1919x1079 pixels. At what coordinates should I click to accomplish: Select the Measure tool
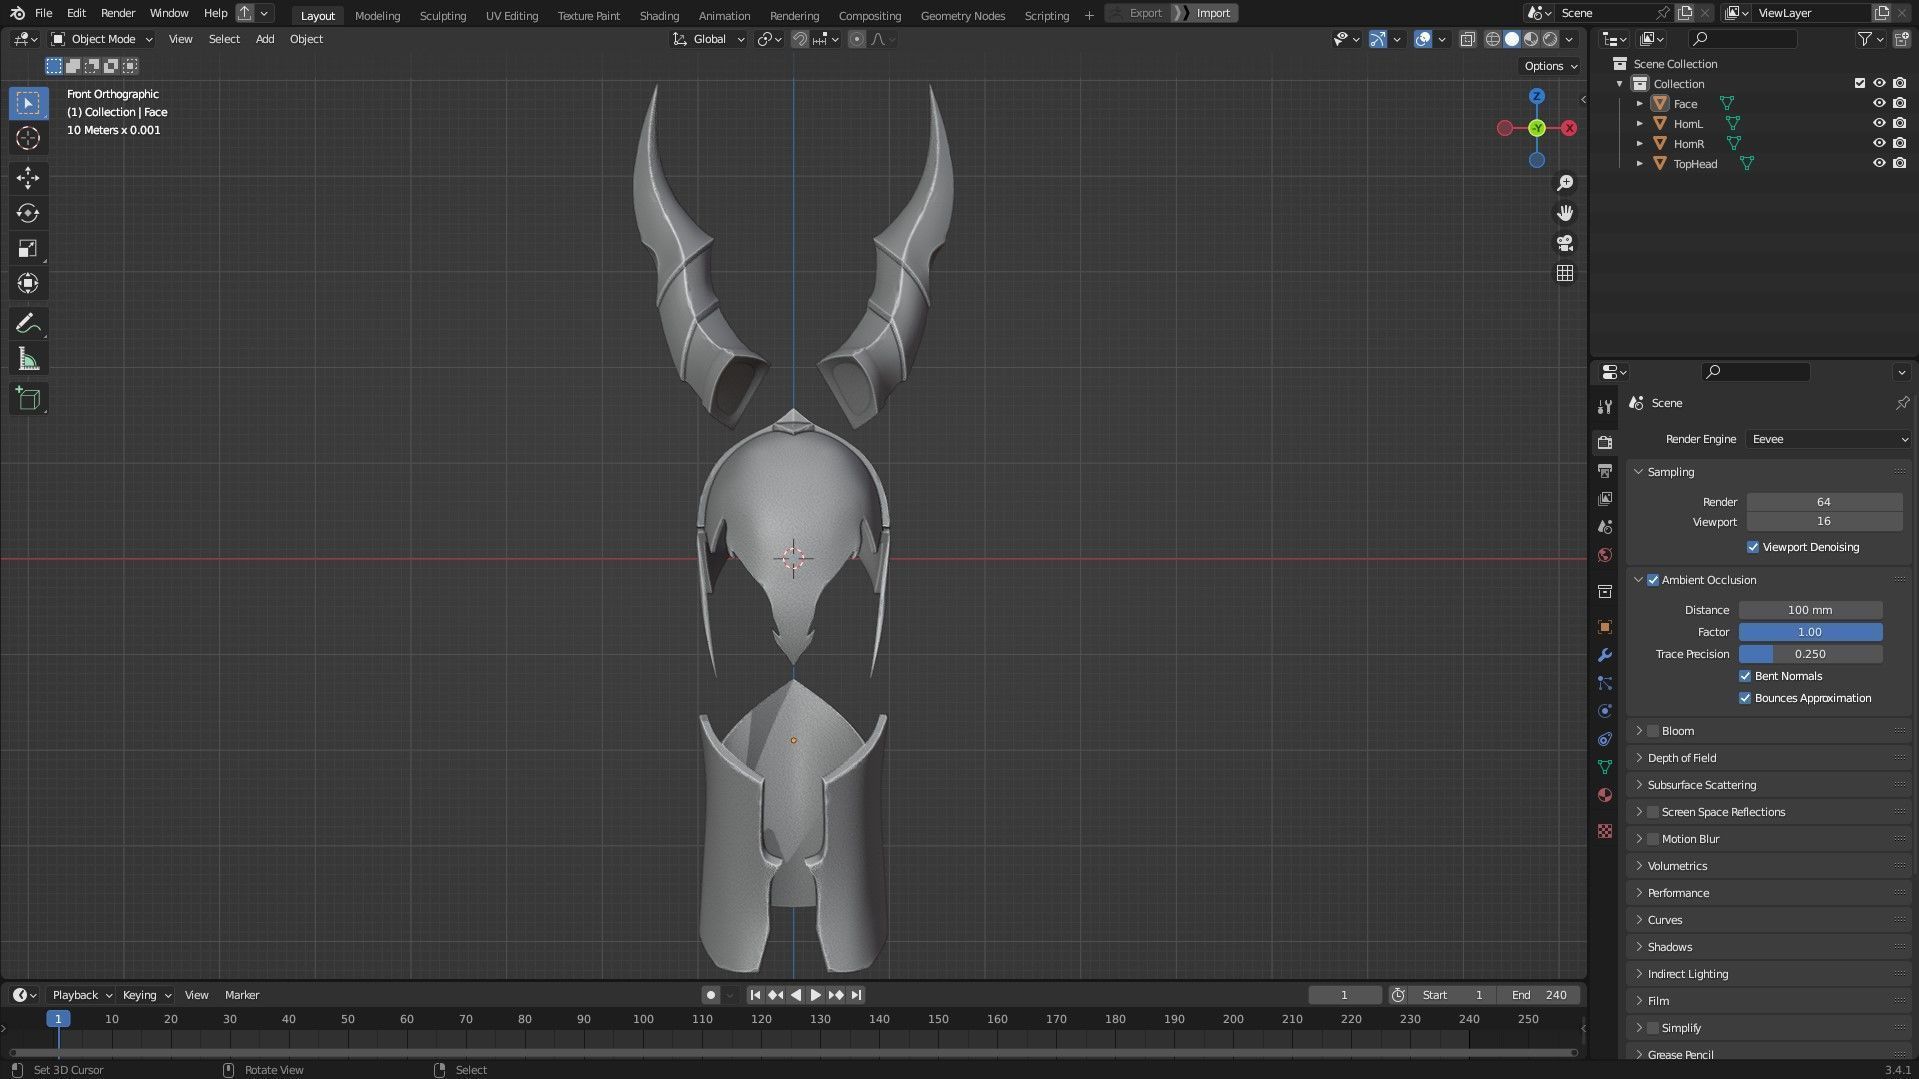(28, 360)
